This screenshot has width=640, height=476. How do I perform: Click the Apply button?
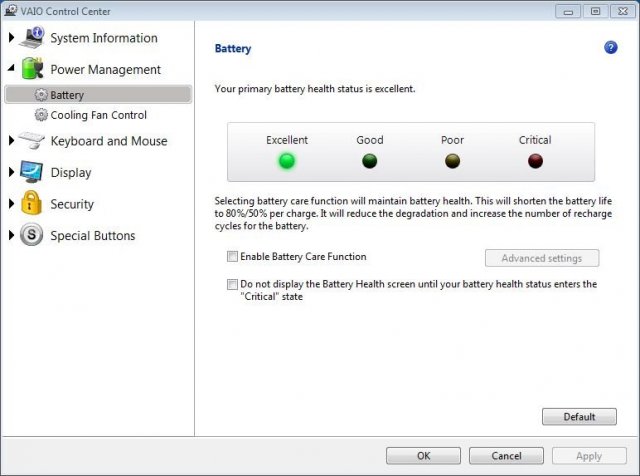pos(589,456)
